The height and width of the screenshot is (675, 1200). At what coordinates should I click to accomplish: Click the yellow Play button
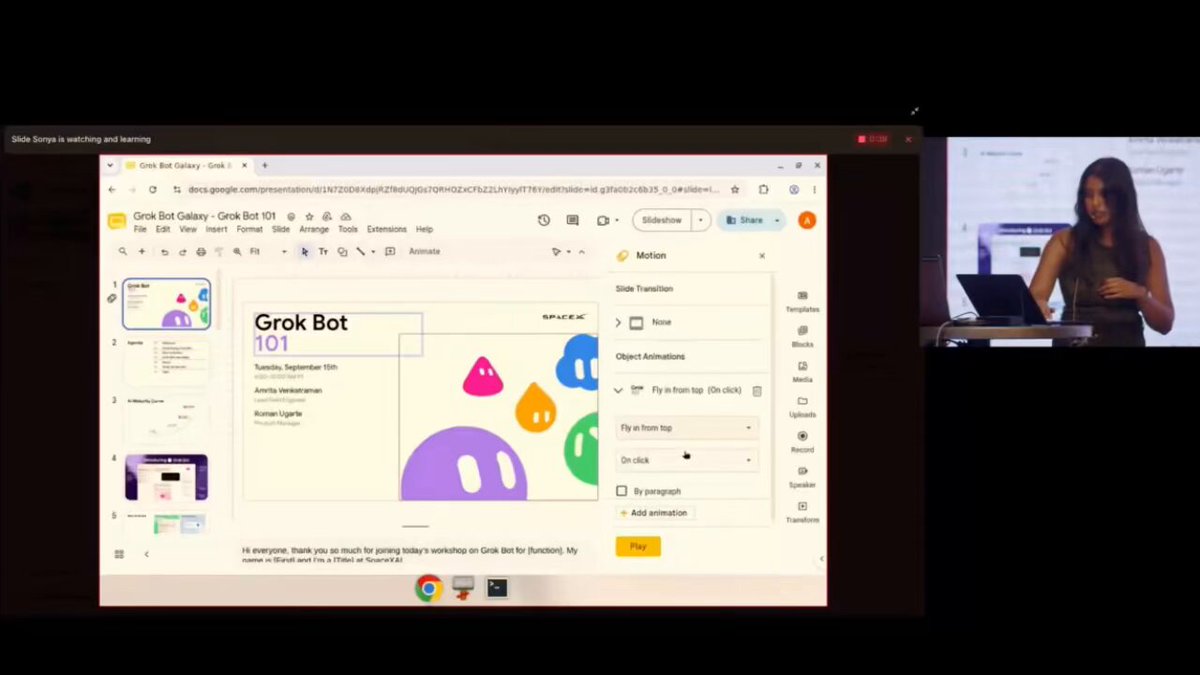tap(638, 546)
